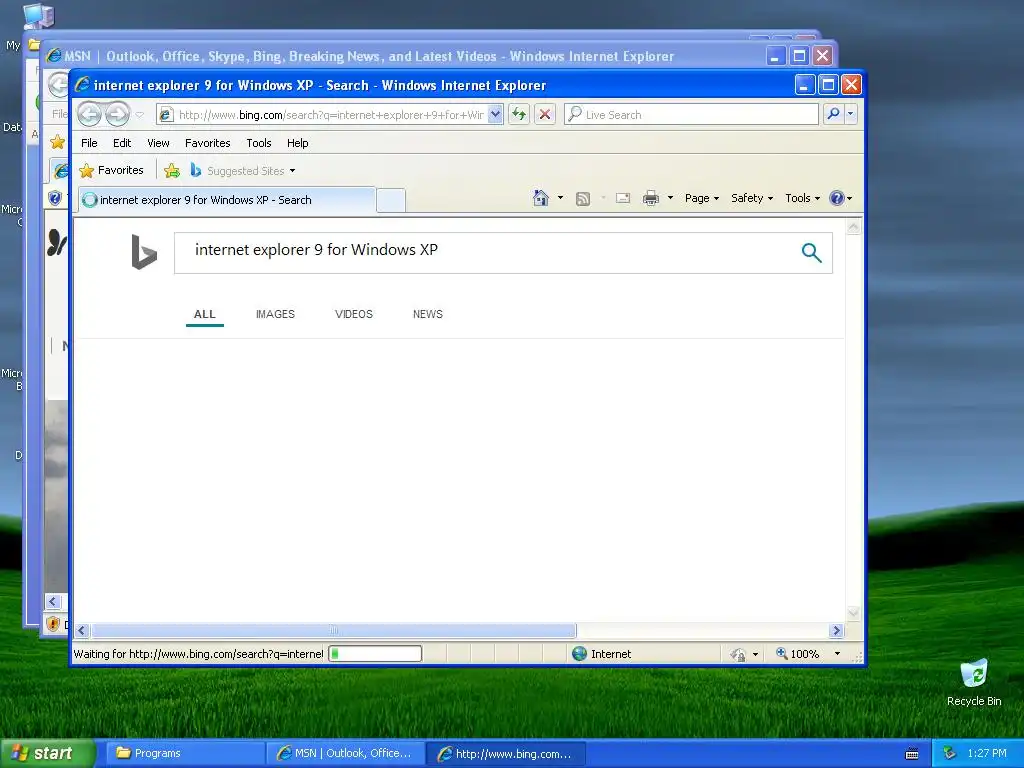Click the Bing search query text box
1024x768 pixels.
[483, 253]
